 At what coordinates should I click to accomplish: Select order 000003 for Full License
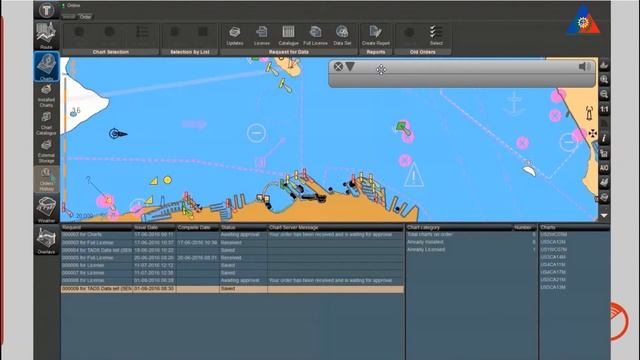pos(232,242)
